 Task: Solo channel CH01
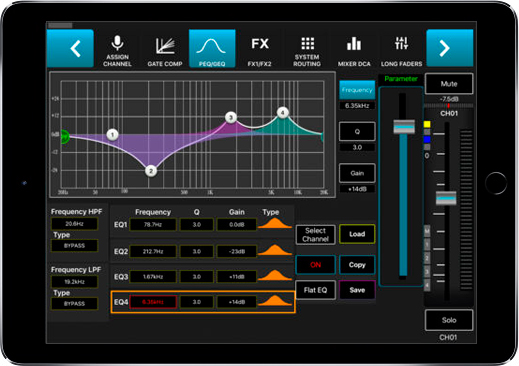(x=449, y=320)
